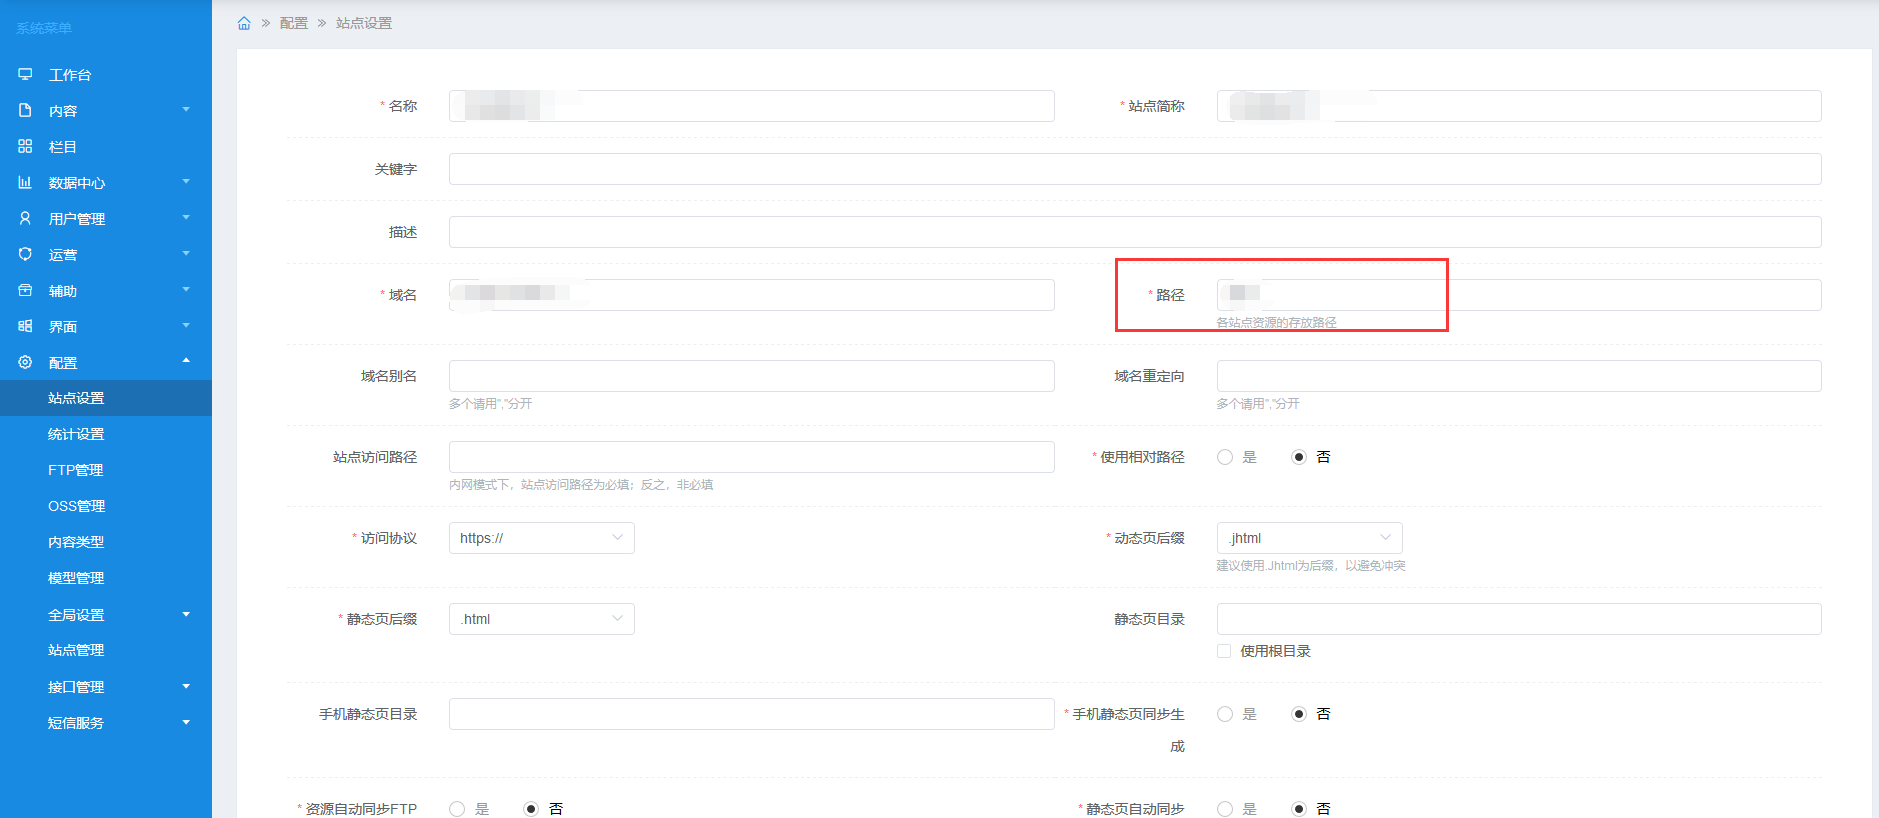This screenshot has width=1879, height=818.
Task: Click the 域名重定向 input field
Action: pos(1519,376)
